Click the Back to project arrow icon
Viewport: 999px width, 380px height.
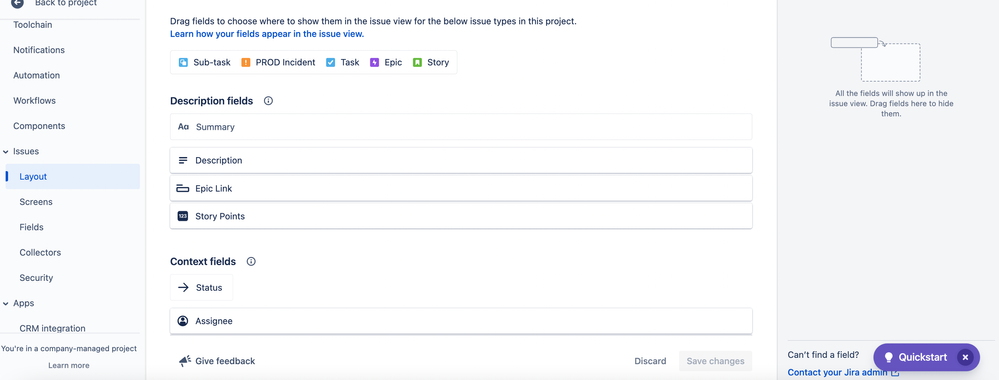17,3
